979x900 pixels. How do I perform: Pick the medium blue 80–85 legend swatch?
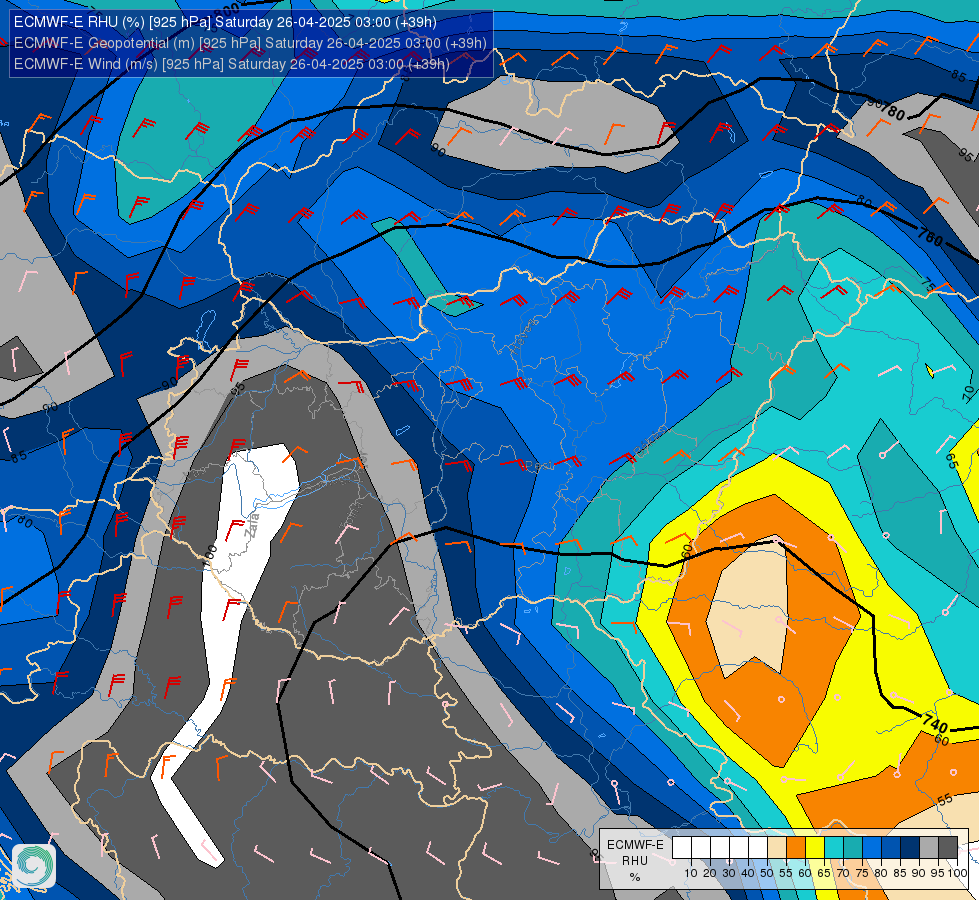point(891,848)
